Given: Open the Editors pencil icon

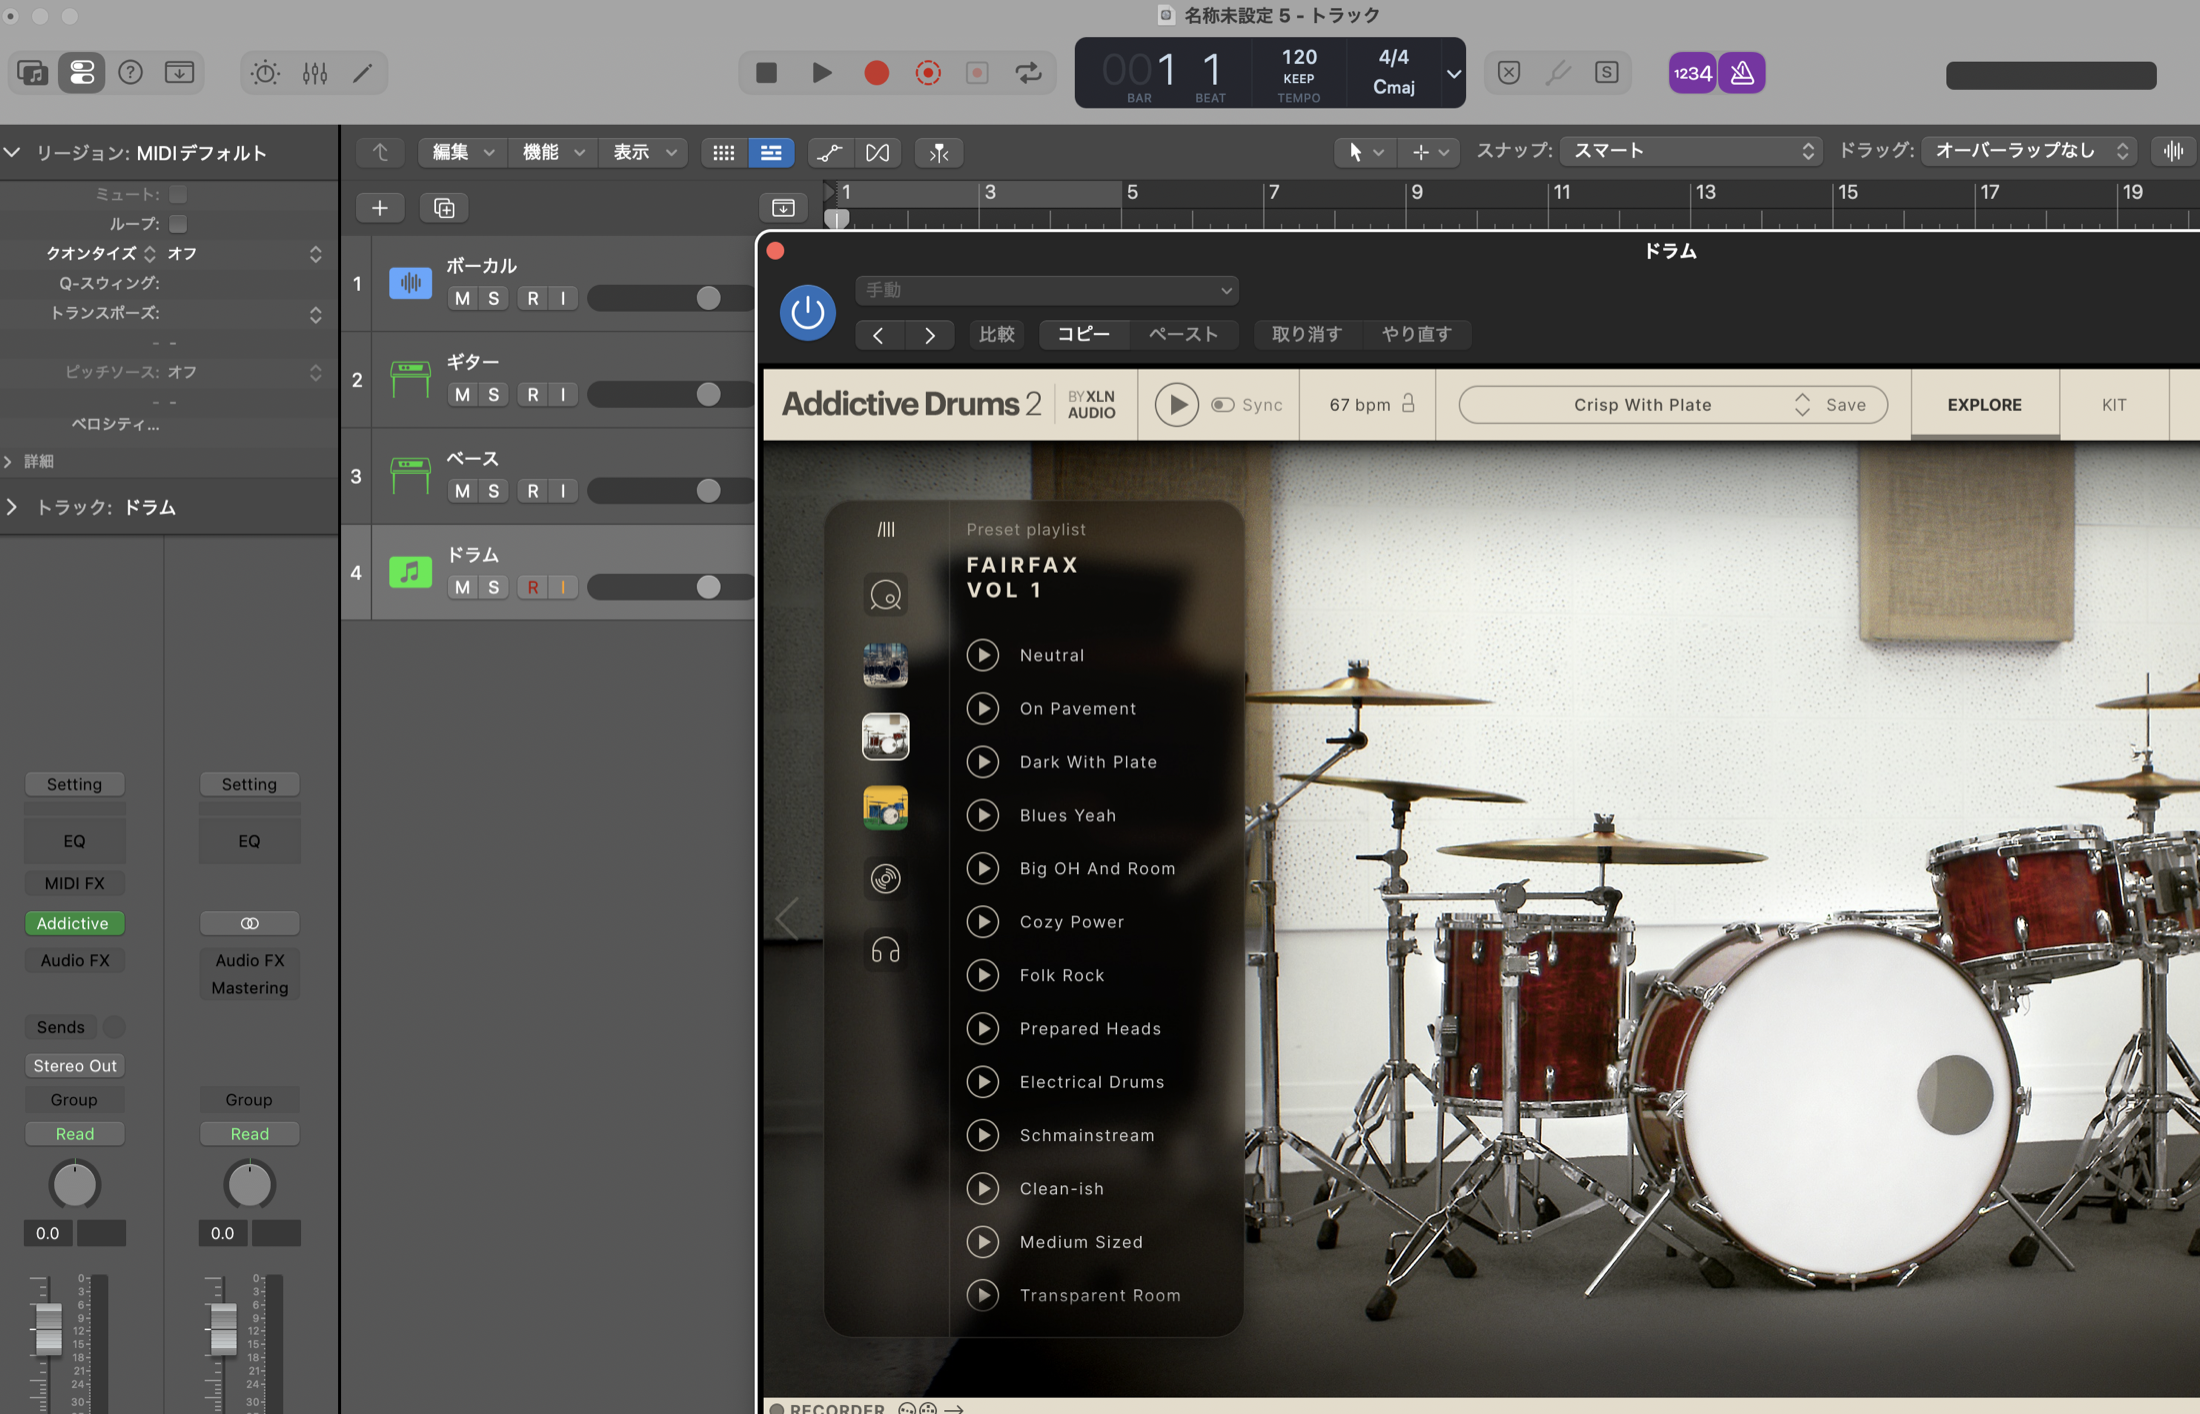Looking at the screenshot, I should pyautogui.click(x=363, y=73).
